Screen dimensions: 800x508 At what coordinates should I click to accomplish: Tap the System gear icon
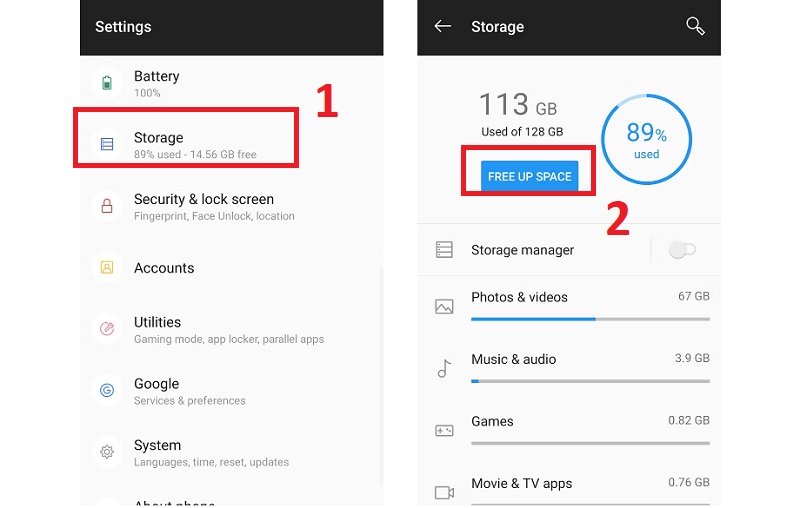tap(107, 452)
